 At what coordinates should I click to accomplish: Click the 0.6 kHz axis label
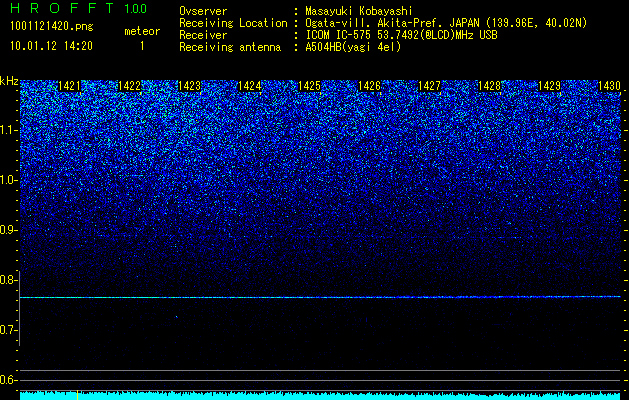point(9,380)
